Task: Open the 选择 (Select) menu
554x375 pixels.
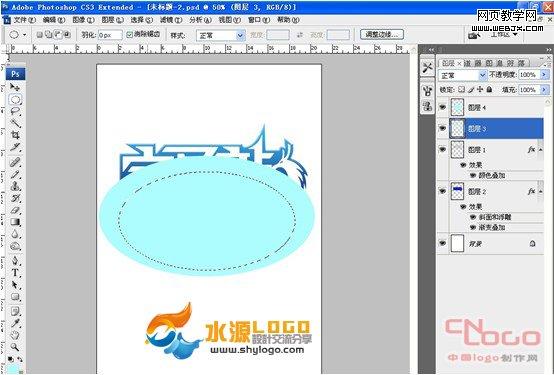Action: click(x=141, y=20)
